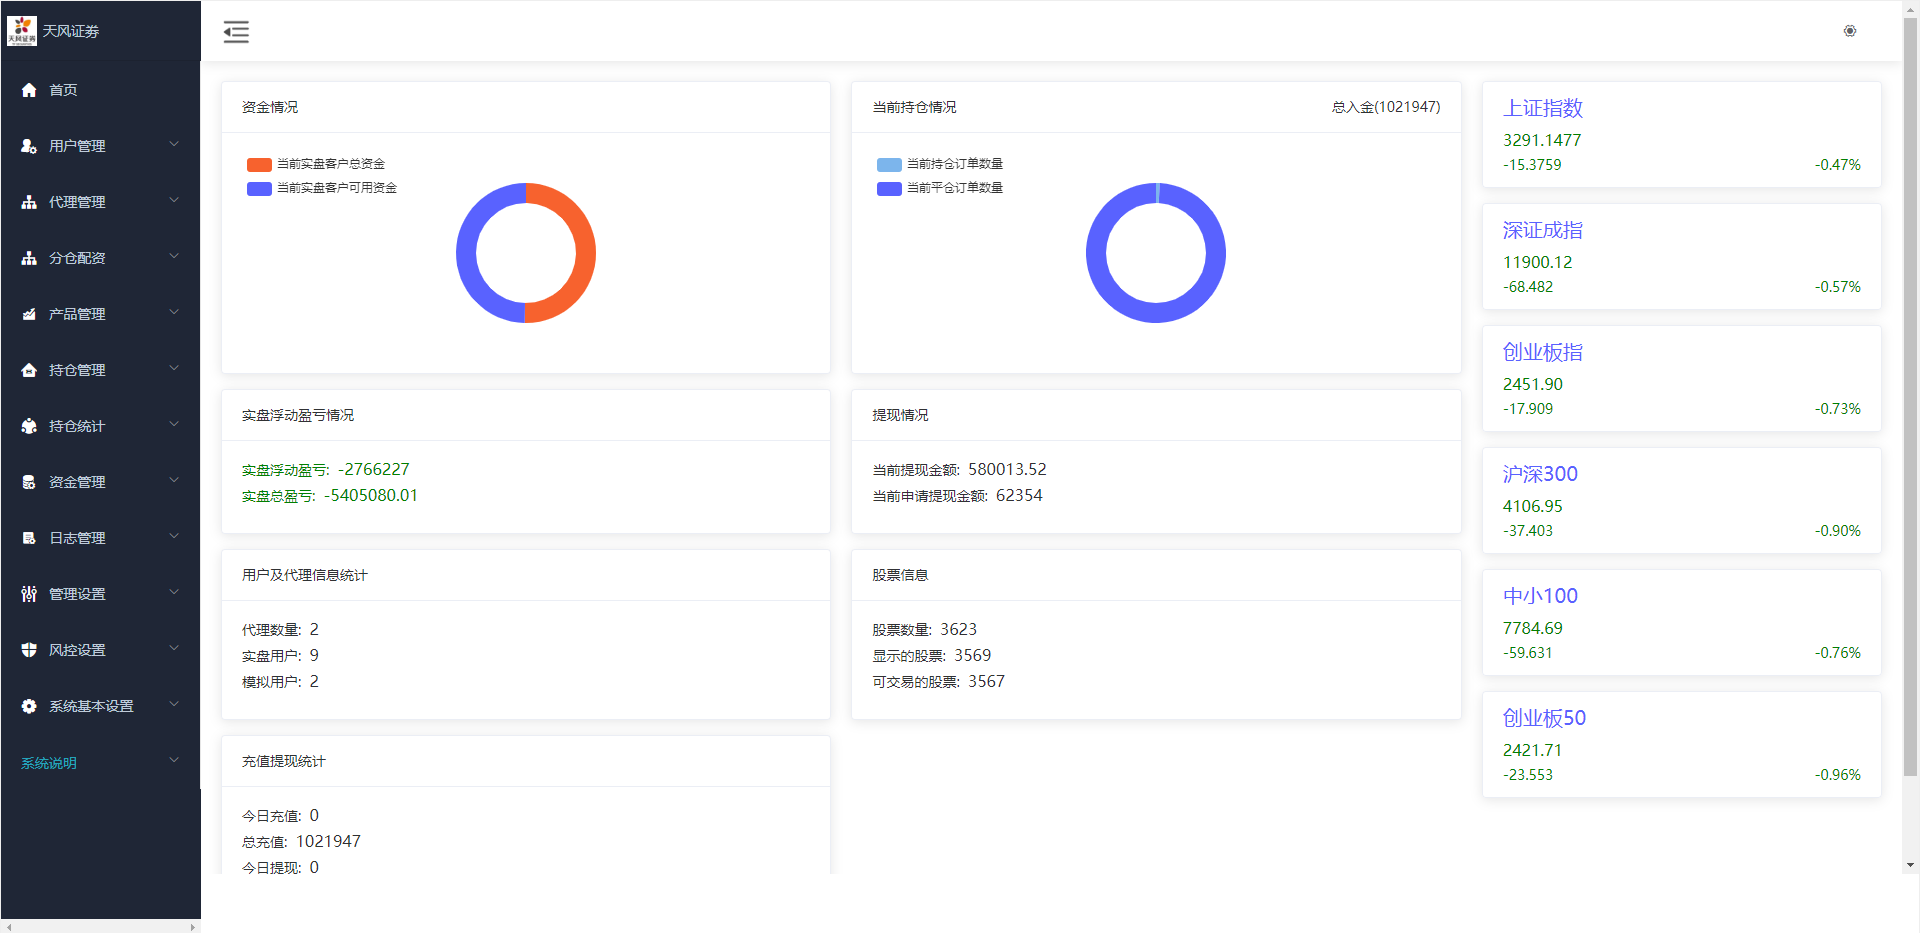Screen dimensions: 1920x933
Task: Click the agent management hierarchy icon
Action: tap(29, 202)
